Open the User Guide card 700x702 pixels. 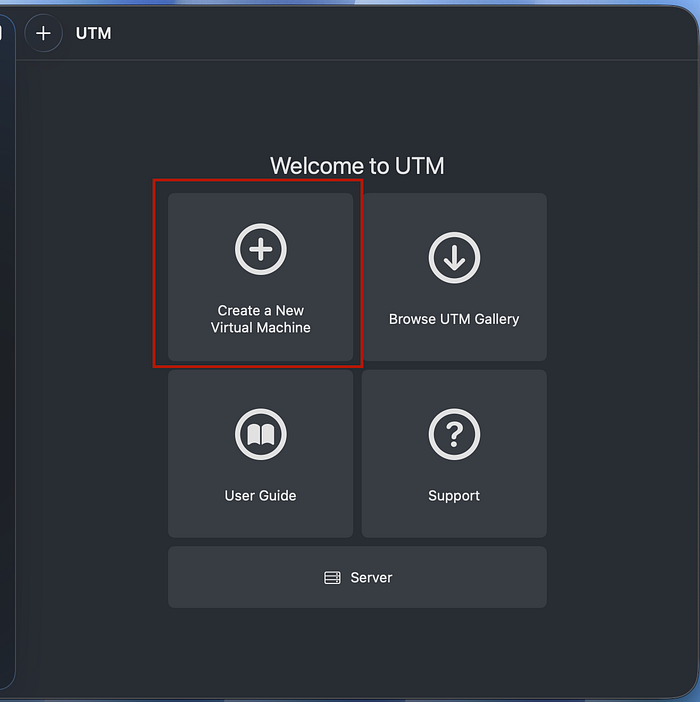tap(260, 454)
